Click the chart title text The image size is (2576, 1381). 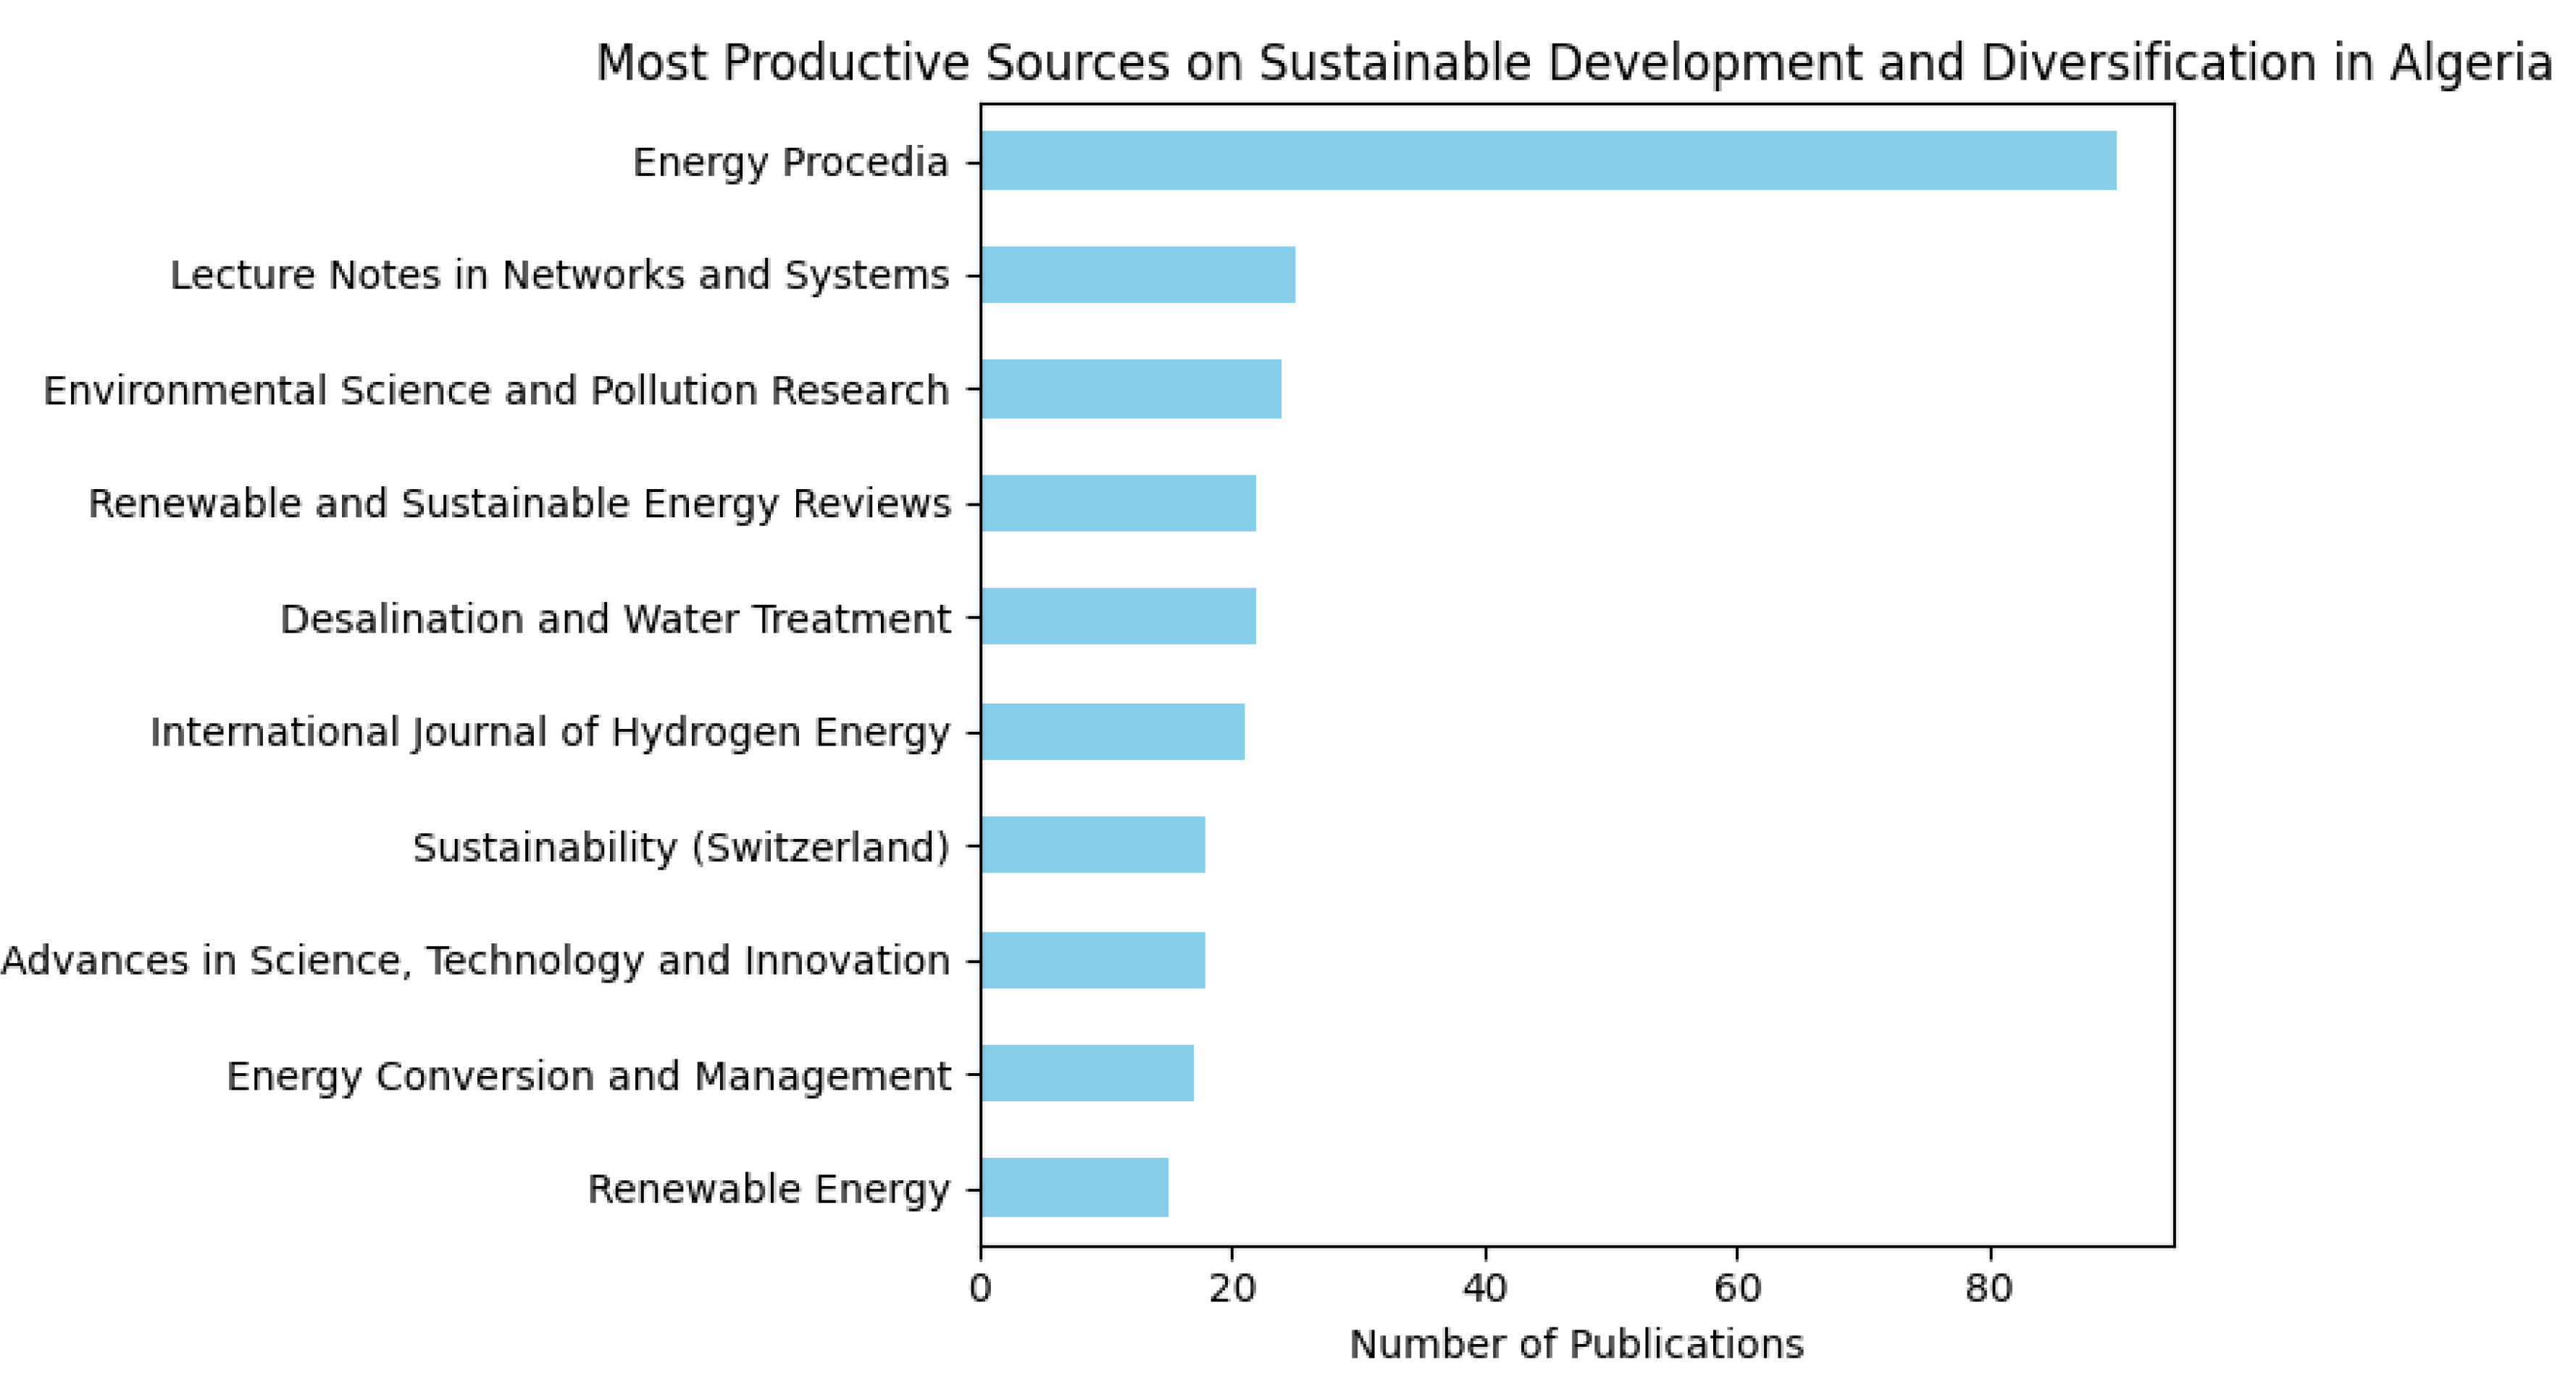pyautogui.click(x=1574, y=62)
